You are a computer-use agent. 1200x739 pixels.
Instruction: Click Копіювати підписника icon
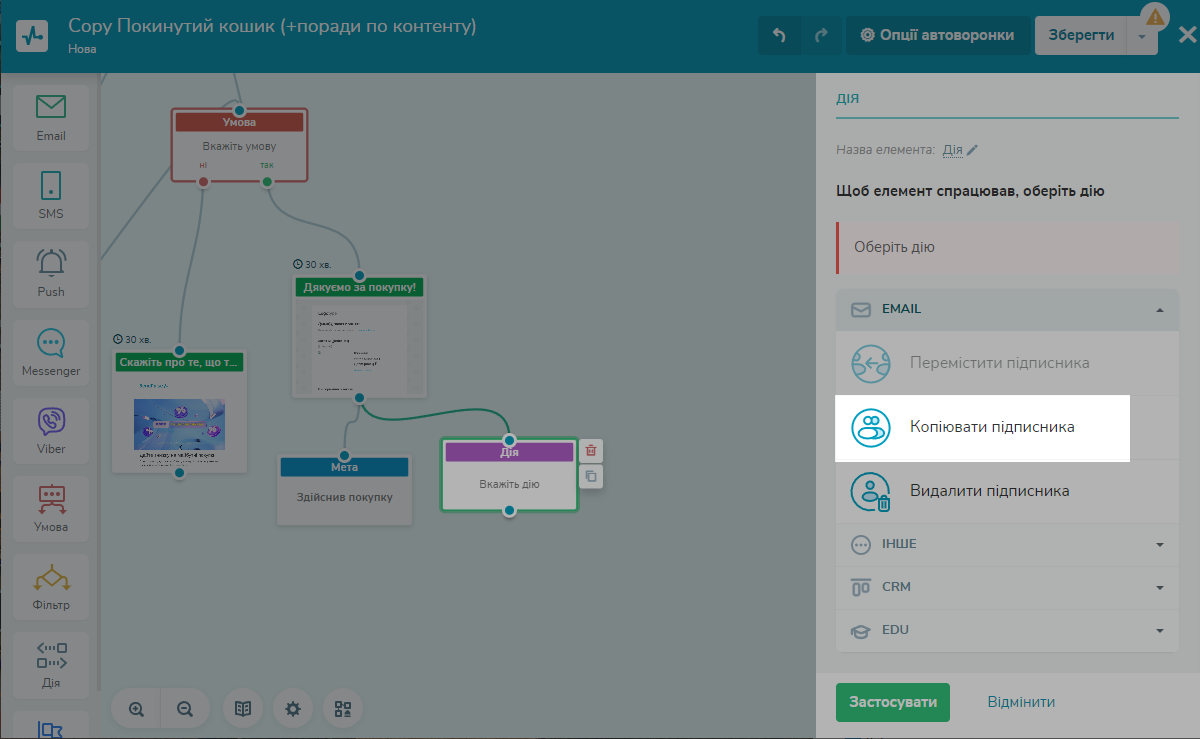(x=871, y=427)
